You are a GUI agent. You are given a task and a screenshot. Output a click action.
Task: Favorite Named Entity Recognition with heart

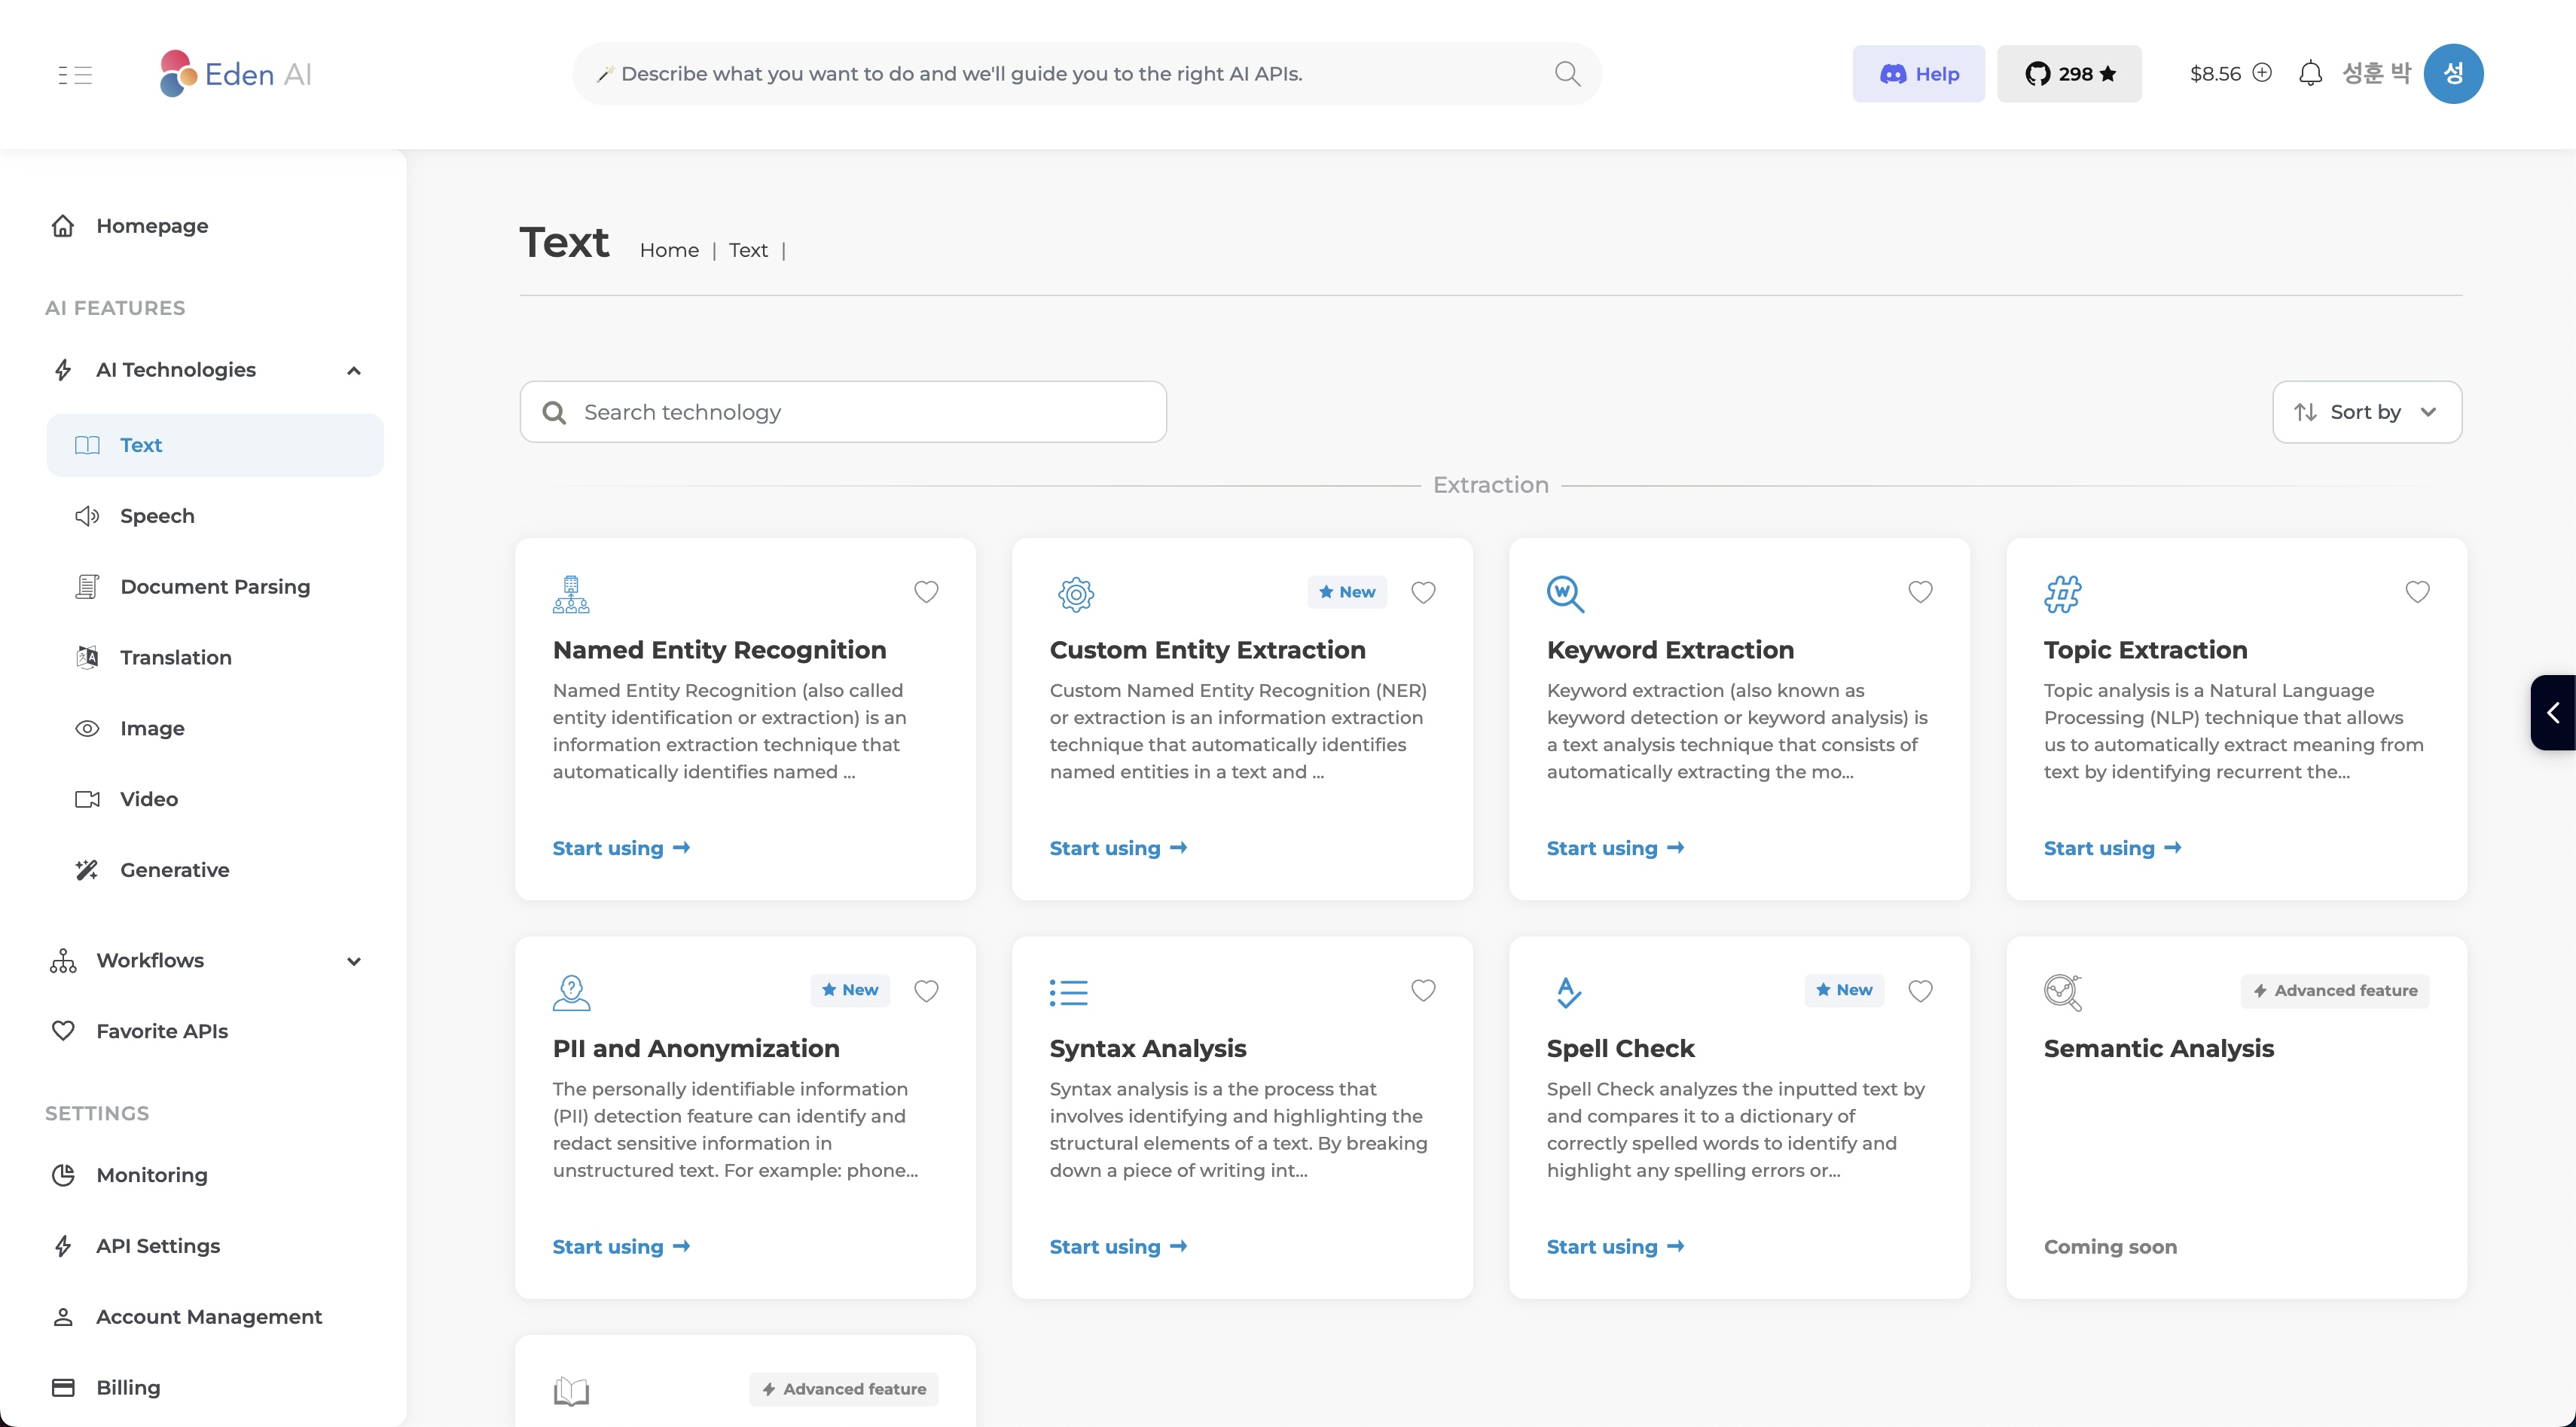click(x=926, y=592)
